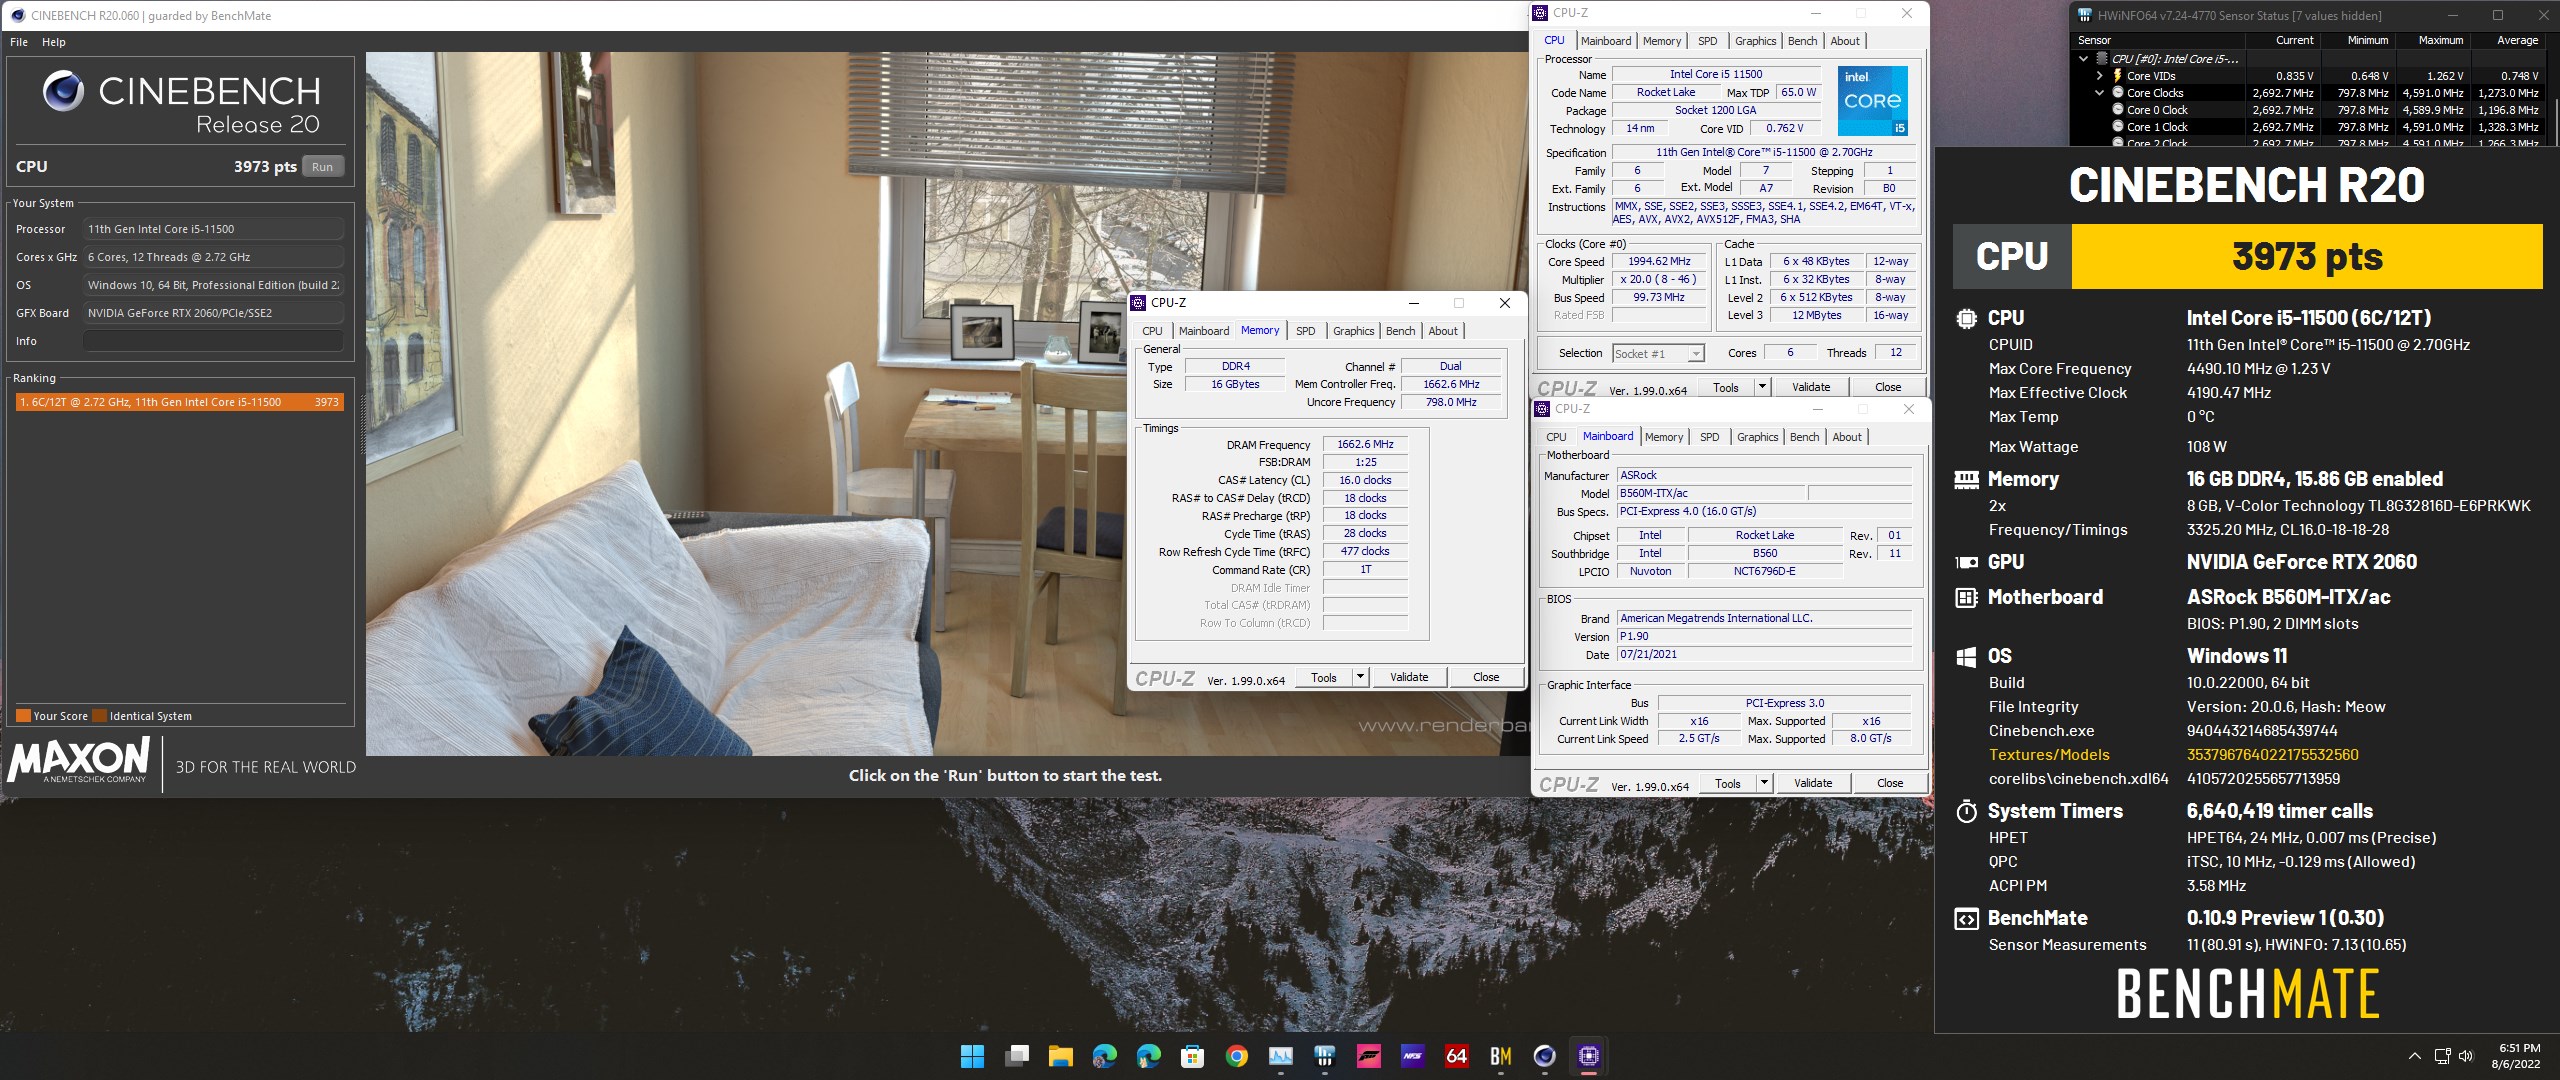
Task: Click the Average column header in HWiNFO
Action: coord(2517,40)
